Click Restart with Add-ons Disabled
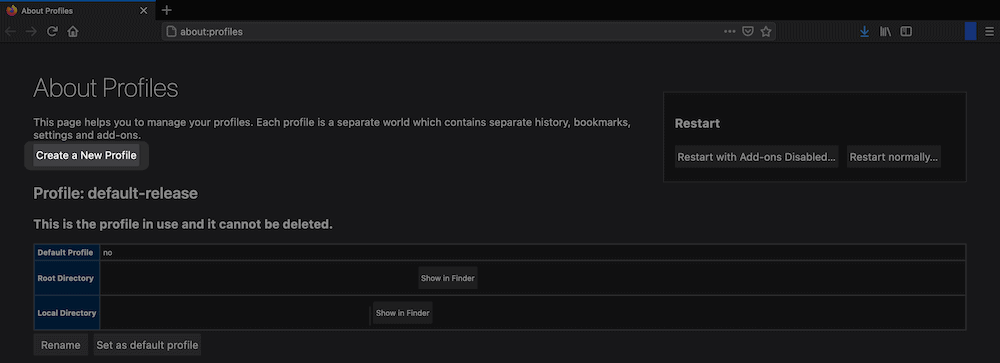Screen dimensions: 1000x363 pyautogui.click(x=756, y=157)
